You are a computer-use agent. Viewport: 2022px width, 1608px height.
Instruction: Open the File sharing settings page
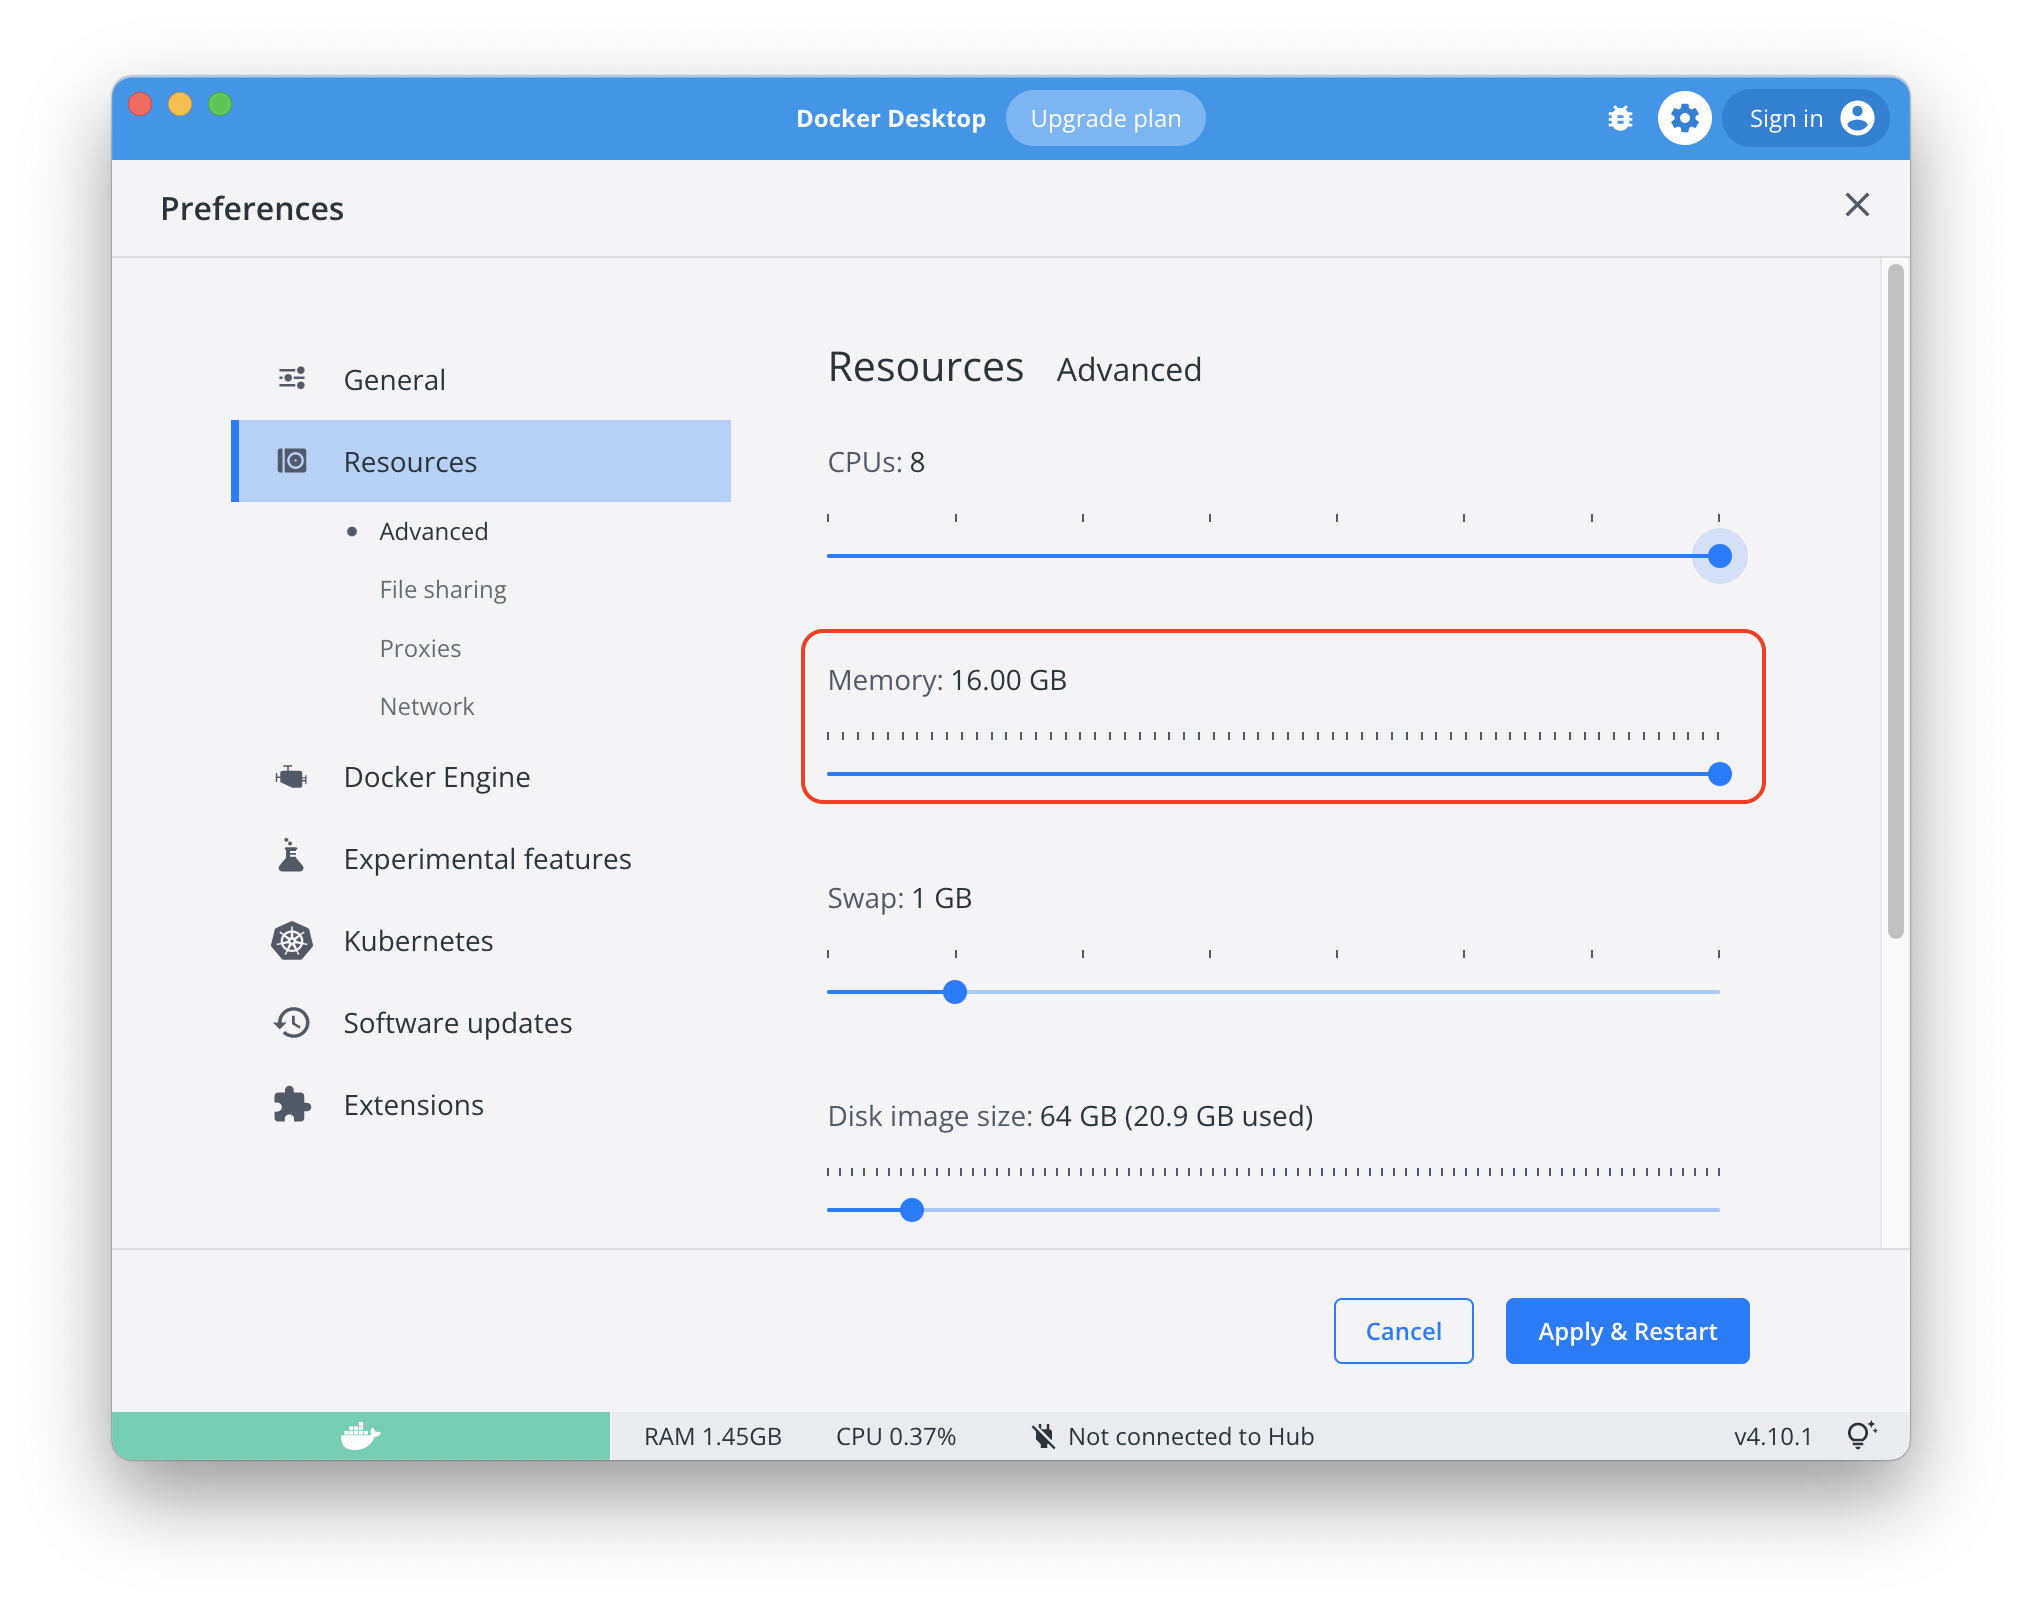442,589
